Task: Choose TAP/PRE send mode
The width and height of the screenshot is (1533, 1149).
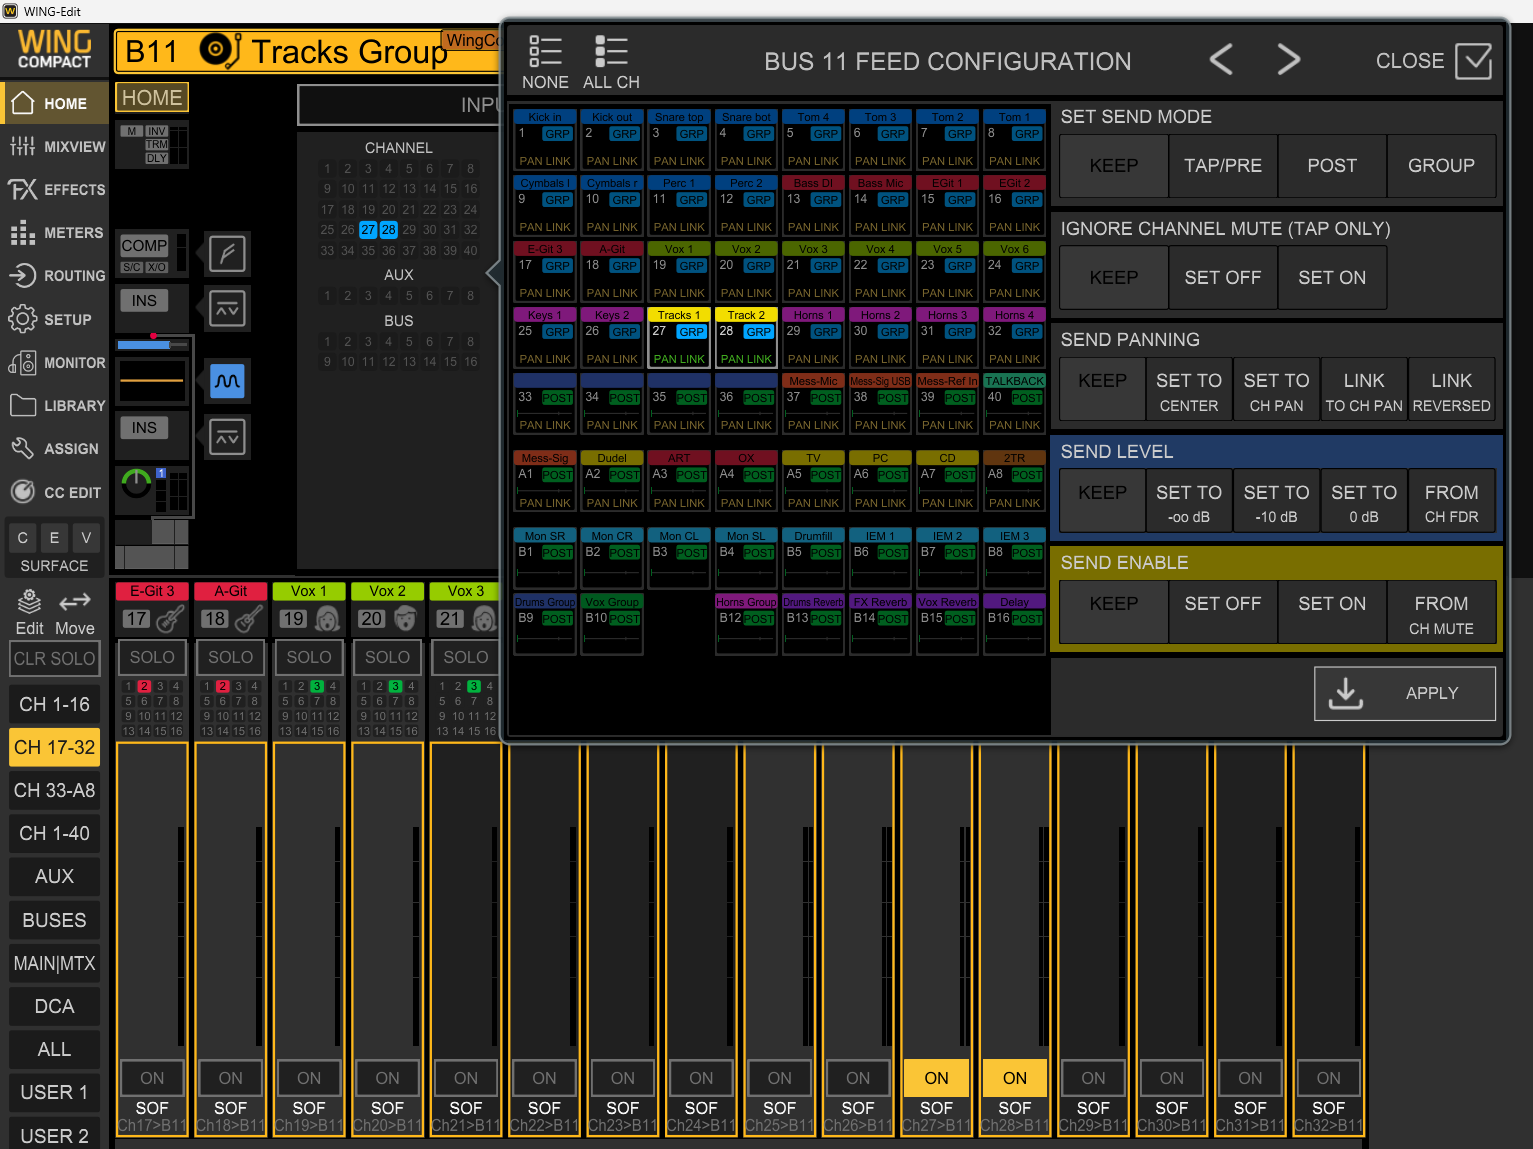Action: [x=1222, y=166]
